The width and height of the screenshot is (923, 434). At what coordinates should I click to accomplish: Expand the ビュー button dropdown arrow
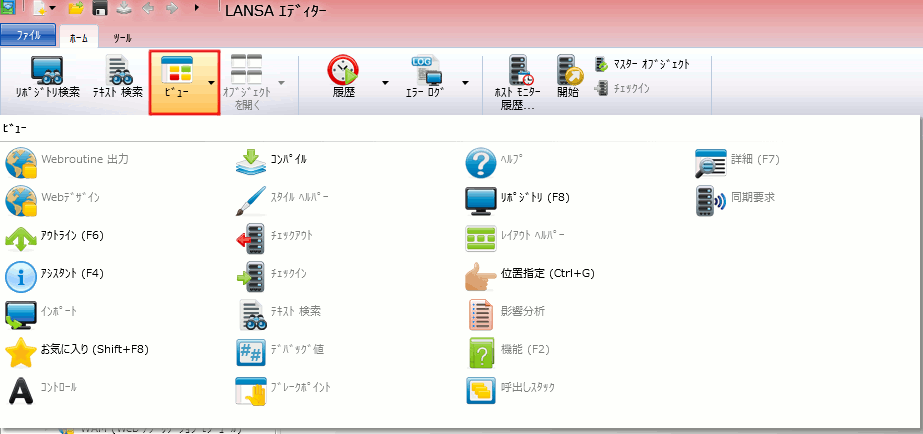pos(211,83)
